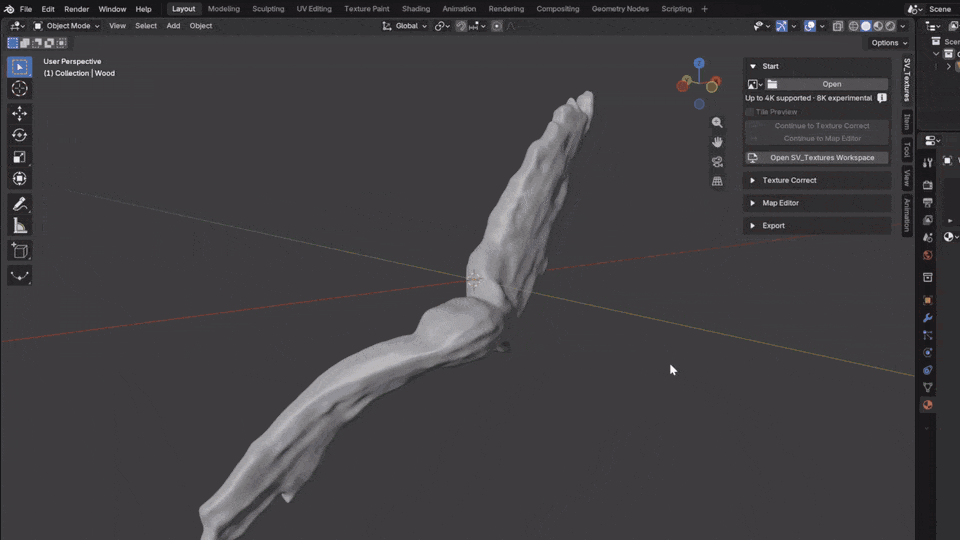The image size is (960, 540).
Task: Open the Object Mode dropdown
Action: point(66,26)
